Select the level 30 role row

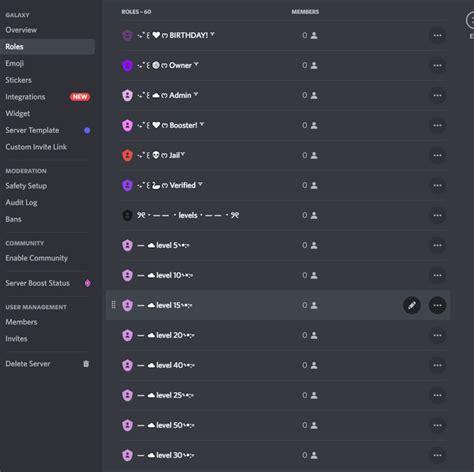click(278, 455)
